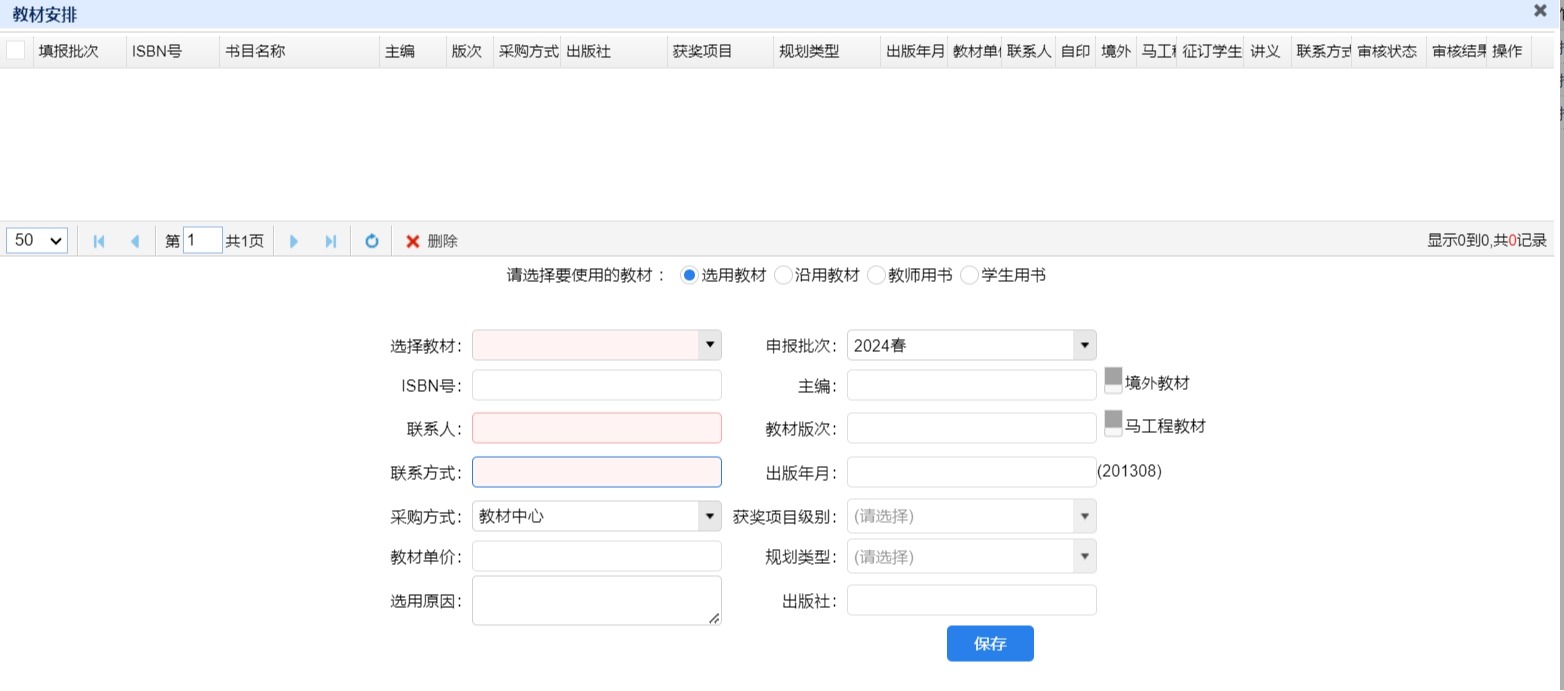The height and width of the screenshot is (691, 1564).
Task: Tick the 境外教材 checkbox
Action: pyautogui.click(x=1113, y=381)
